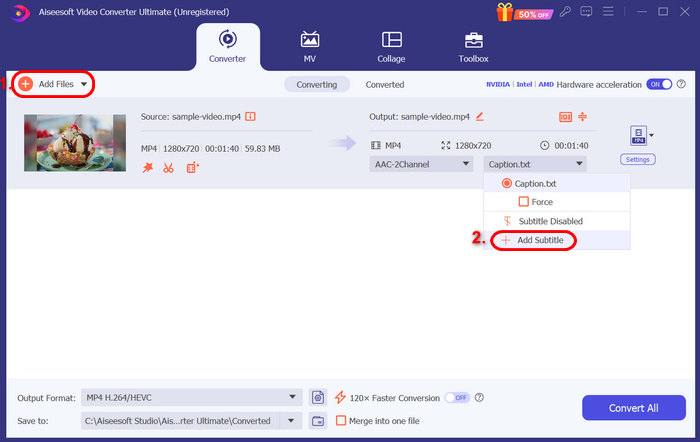
Task: Click the output duration 00:01:40
Action: point(571,146)
